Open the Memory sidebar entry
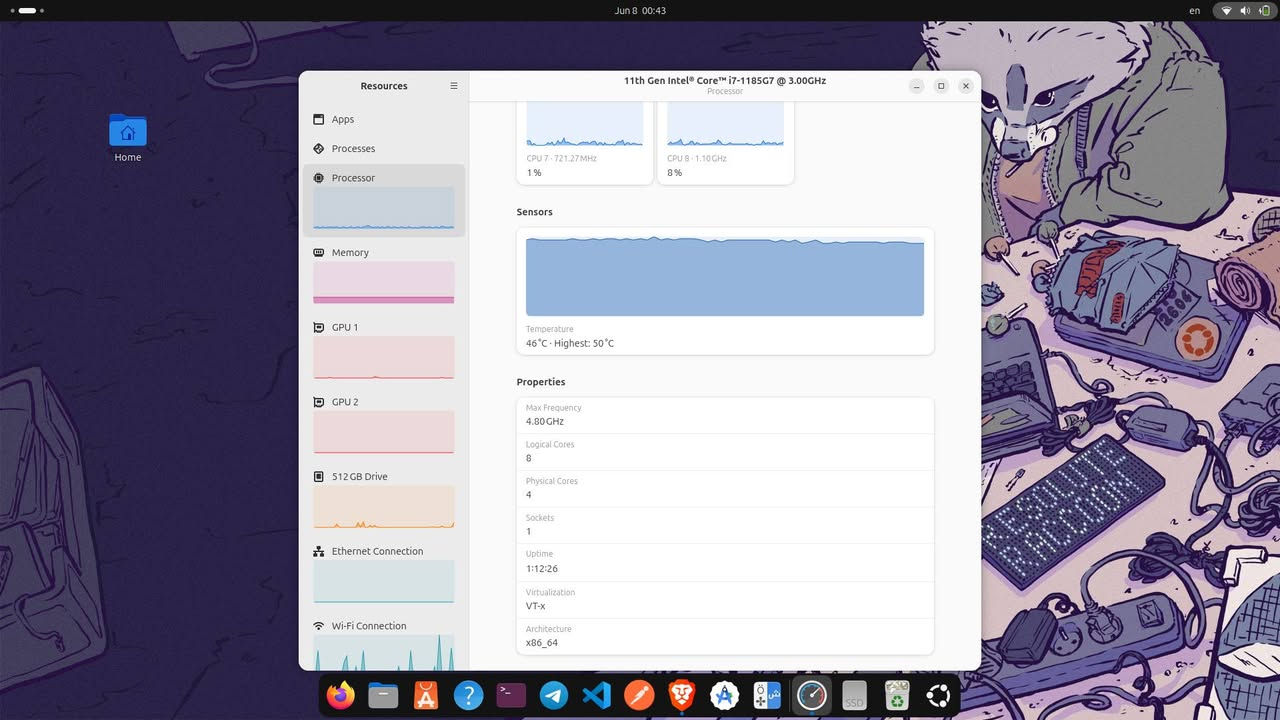This screenshot has height=720, width=1280. coord(384,275)
